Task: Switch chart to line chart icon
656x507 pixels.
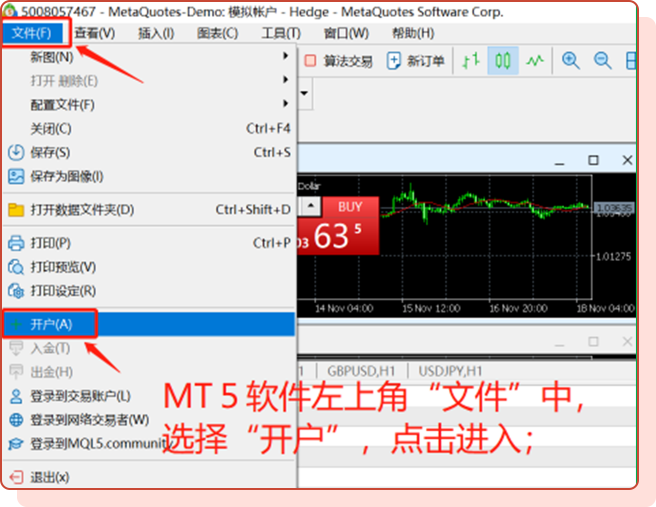Action: point(535,61)
